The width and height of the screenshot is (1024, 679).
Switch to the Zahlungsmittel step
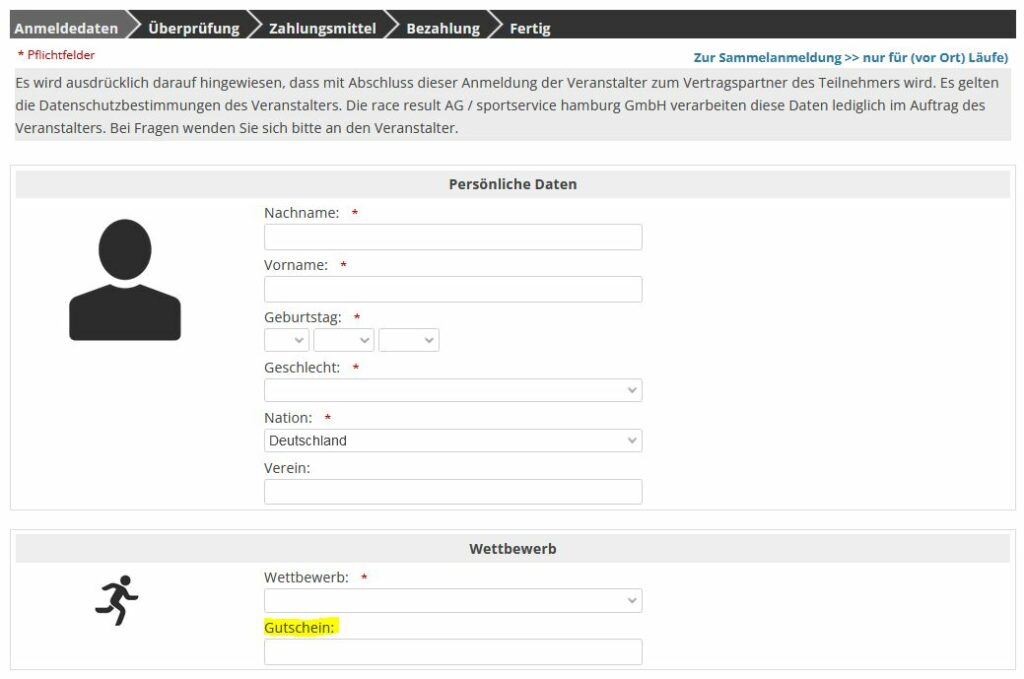[x=323, y=28]
